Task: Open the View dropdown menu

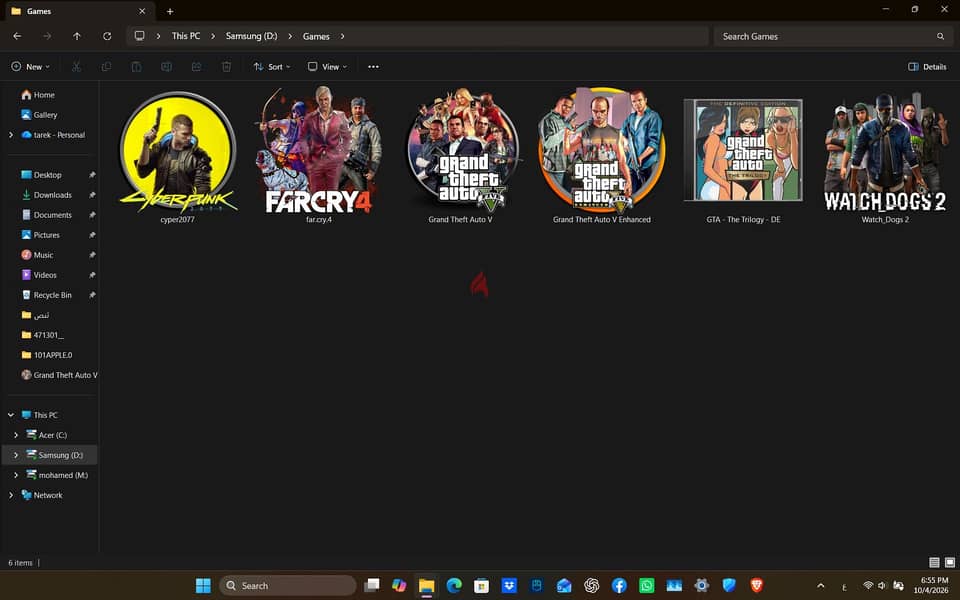Action: (x=328, y=67)
